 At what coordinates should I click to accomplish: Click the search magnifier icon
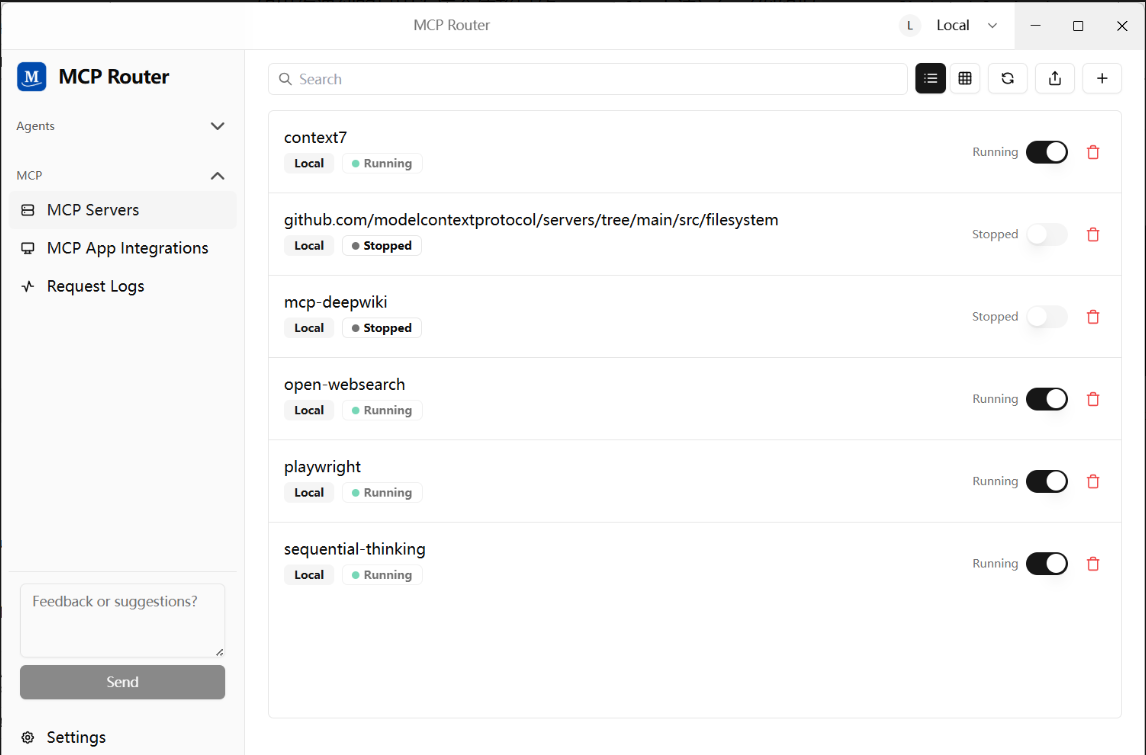pos(286,79)
